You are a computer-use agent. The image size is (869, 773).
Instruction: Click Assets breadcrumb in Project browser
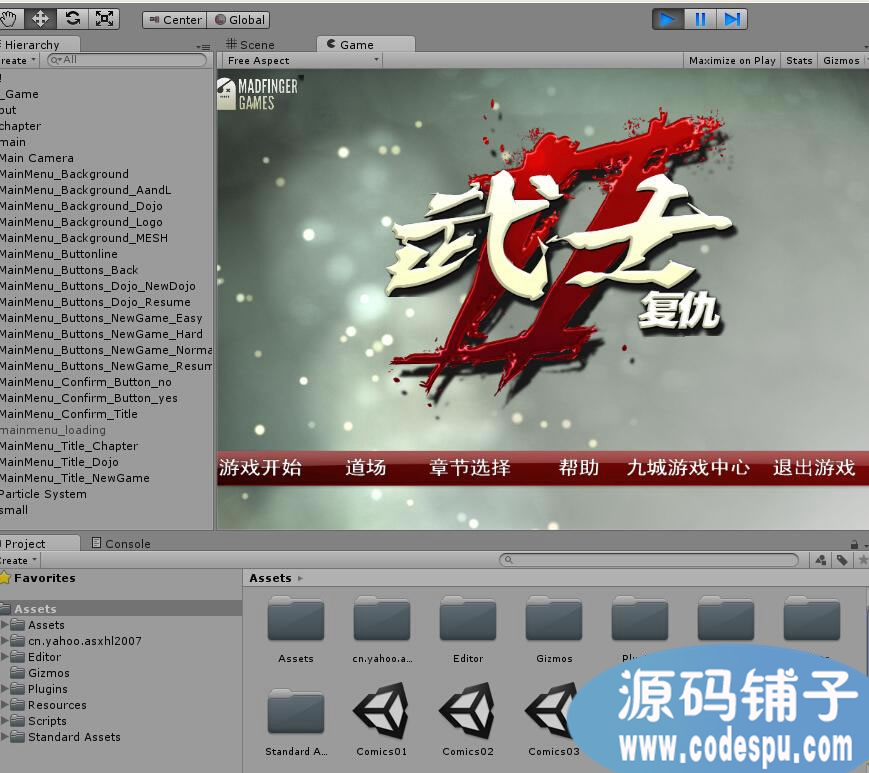pos(270,578)
